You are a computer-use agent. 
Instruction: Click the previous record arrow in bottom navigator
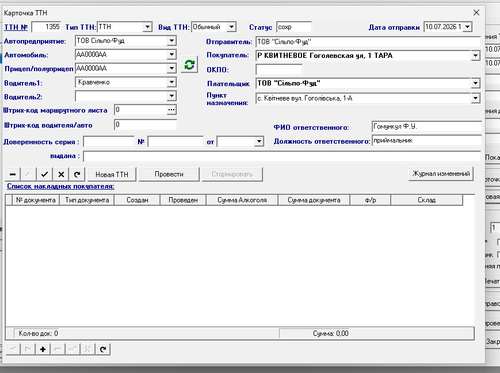tap(13, 349)
